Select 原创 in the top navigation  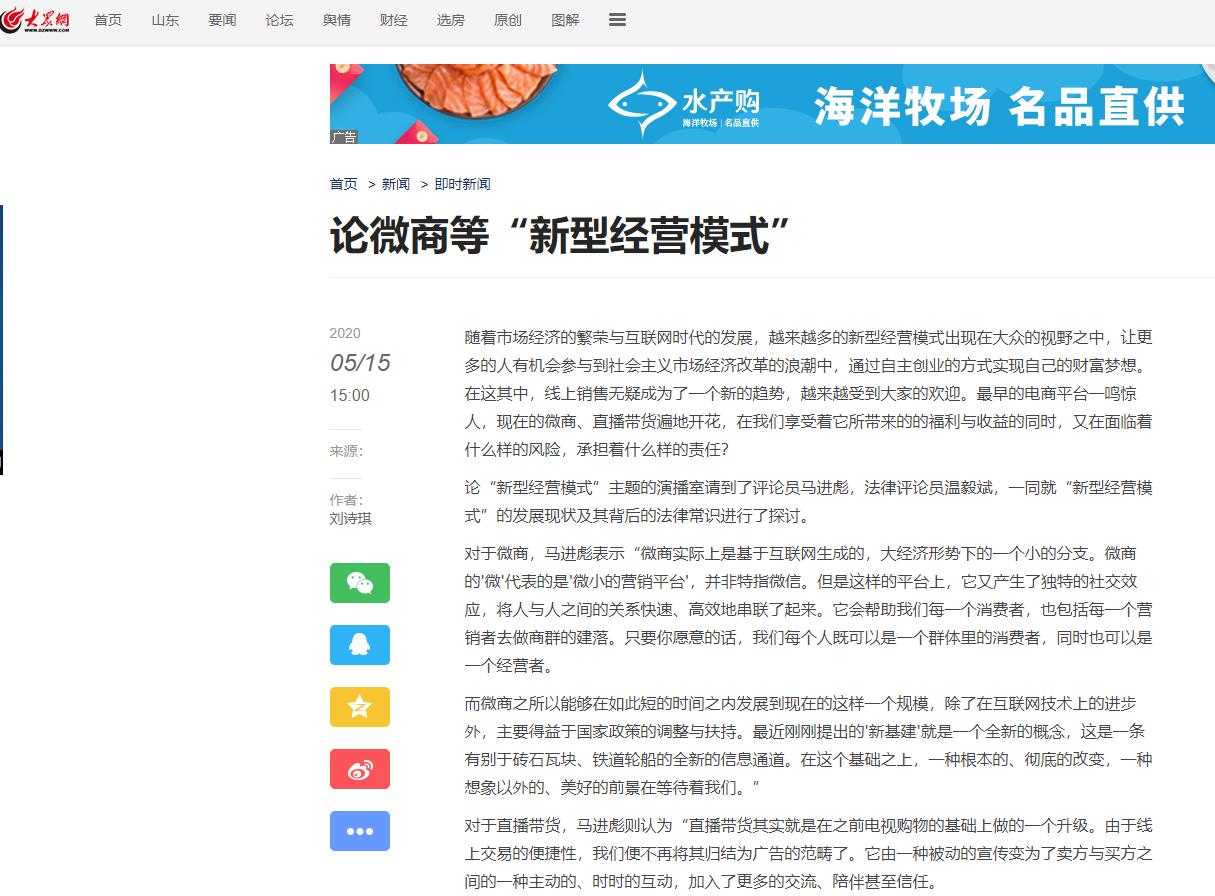pyautogui.click(x=508, y=20)
